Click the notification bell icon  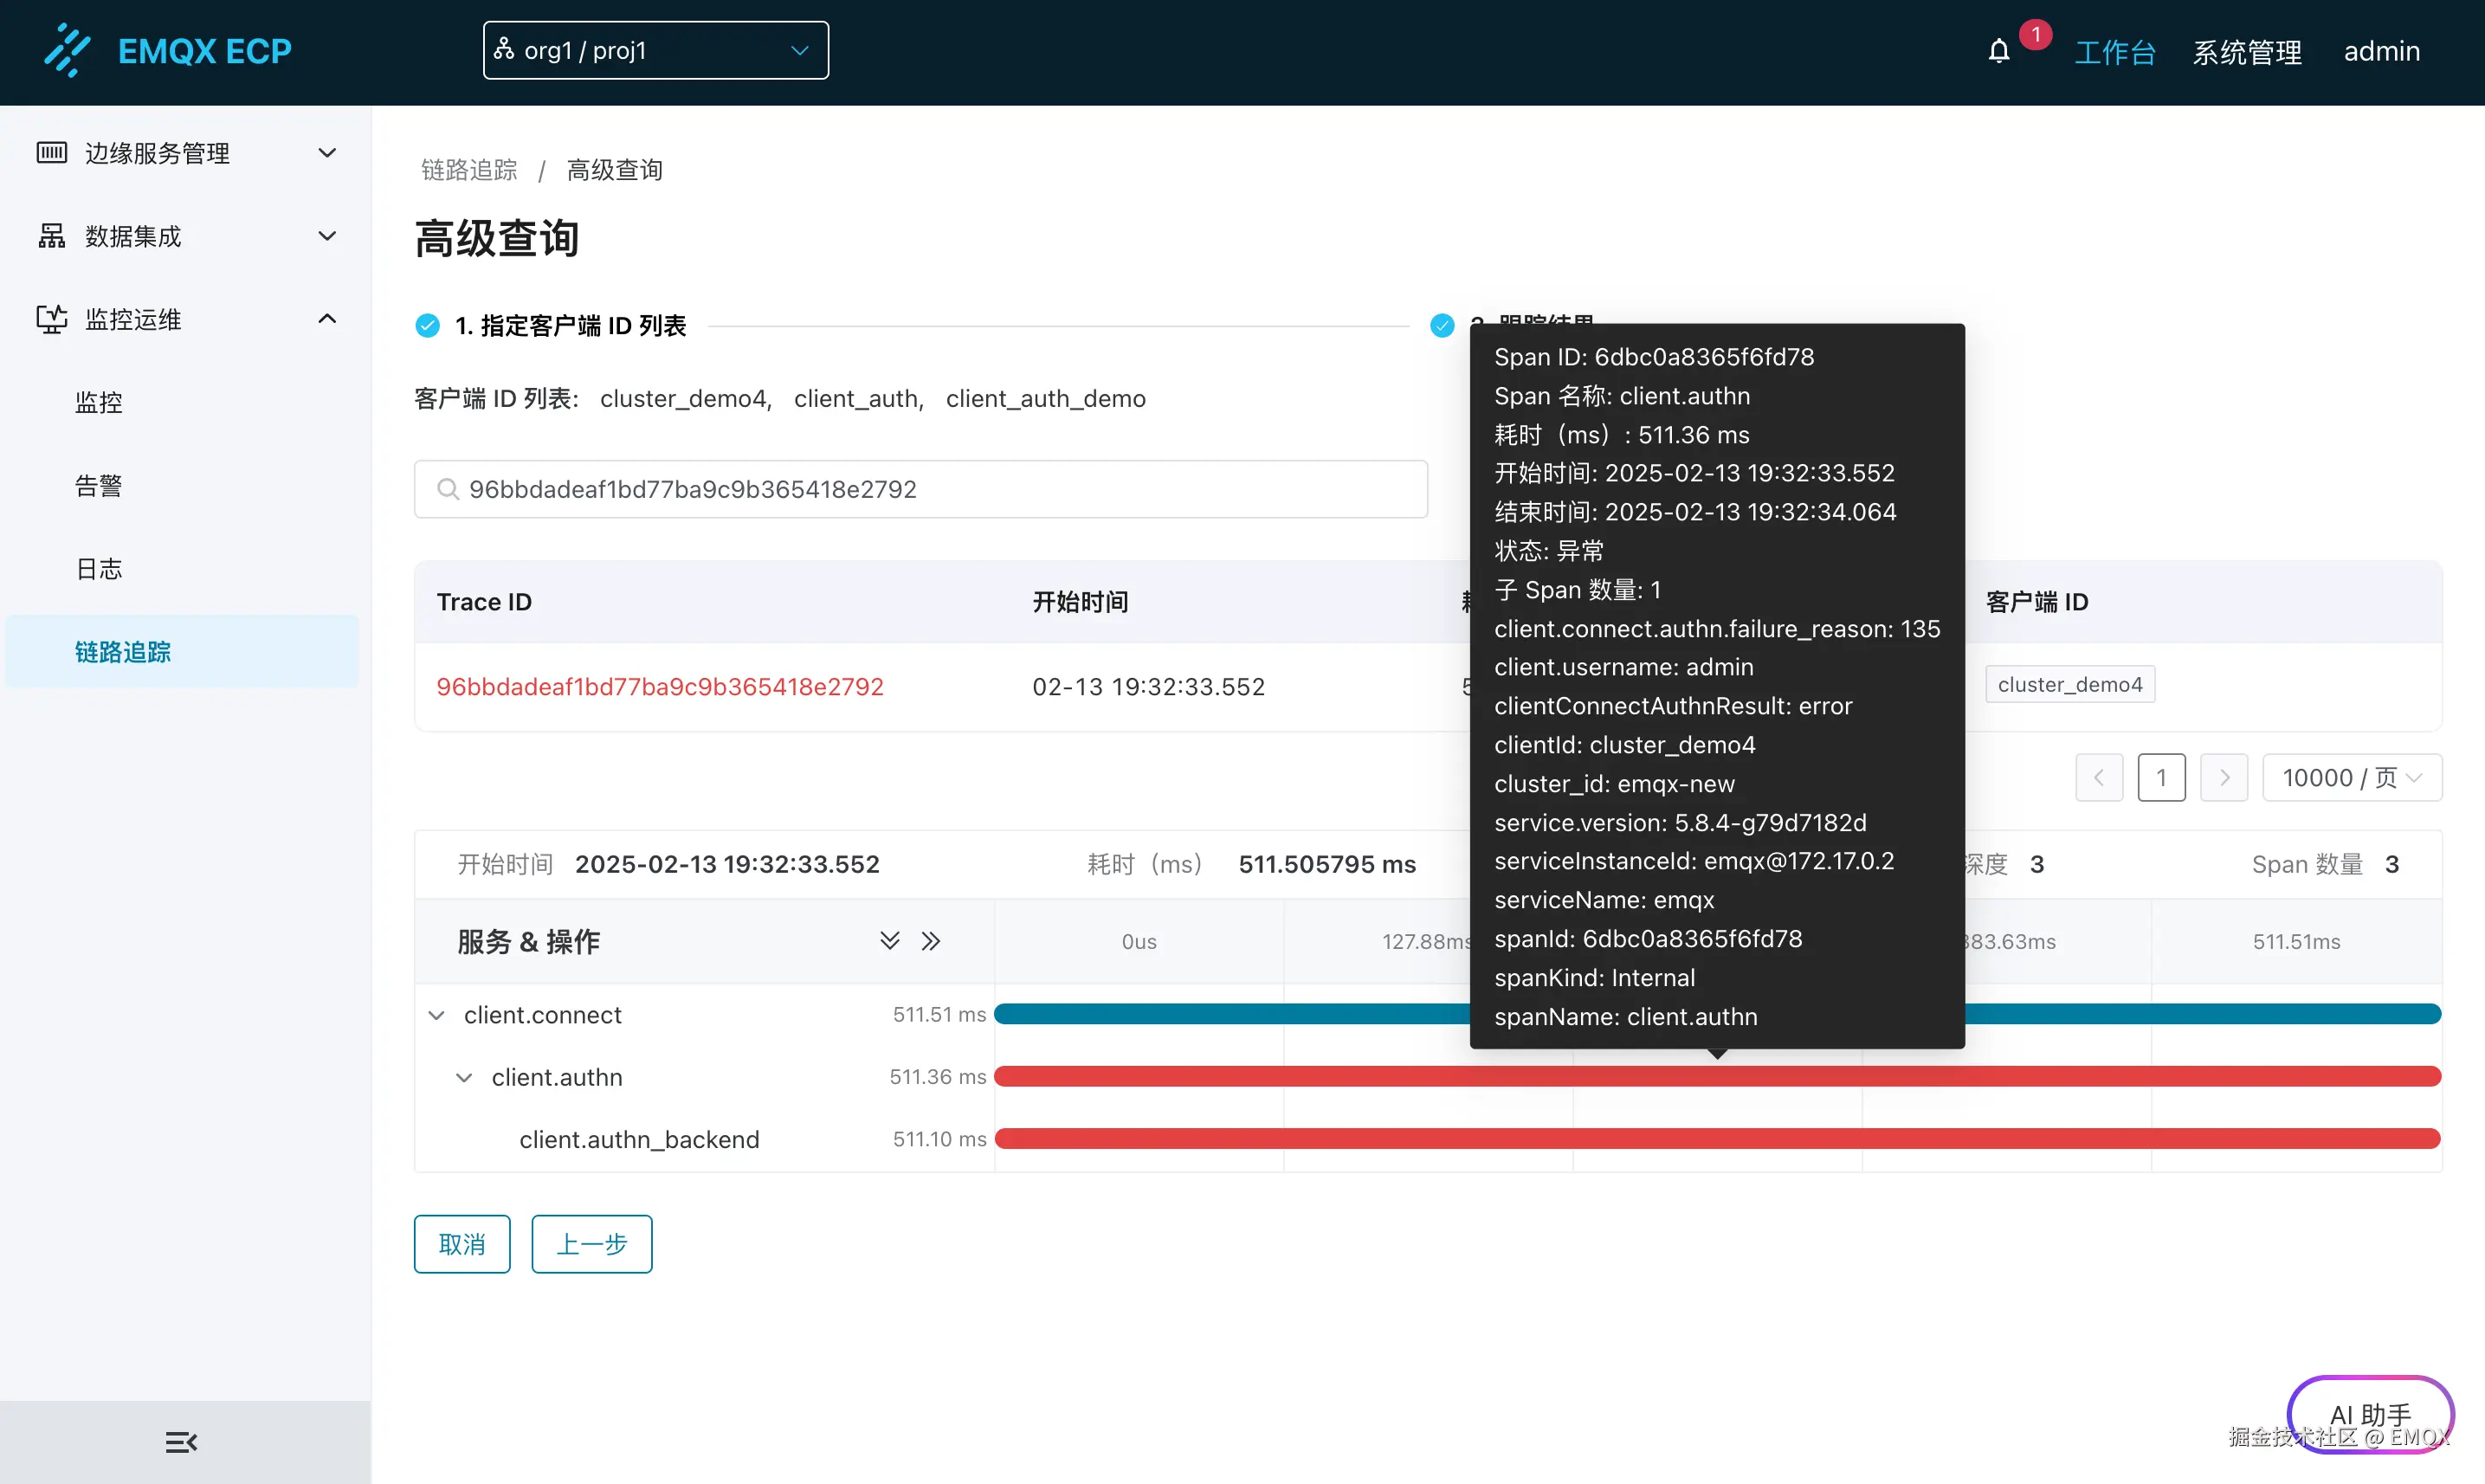coord(1998,51)
